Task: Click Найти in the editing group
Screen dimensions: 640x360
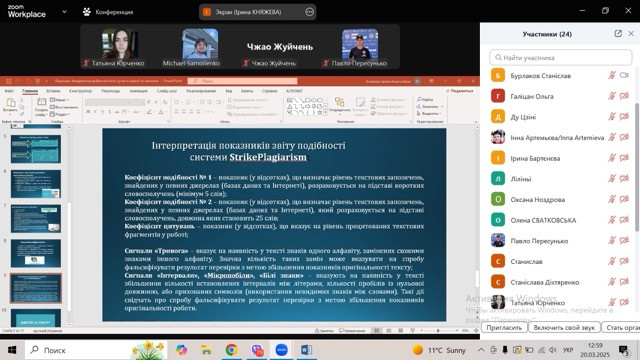Action: point(425,99)
